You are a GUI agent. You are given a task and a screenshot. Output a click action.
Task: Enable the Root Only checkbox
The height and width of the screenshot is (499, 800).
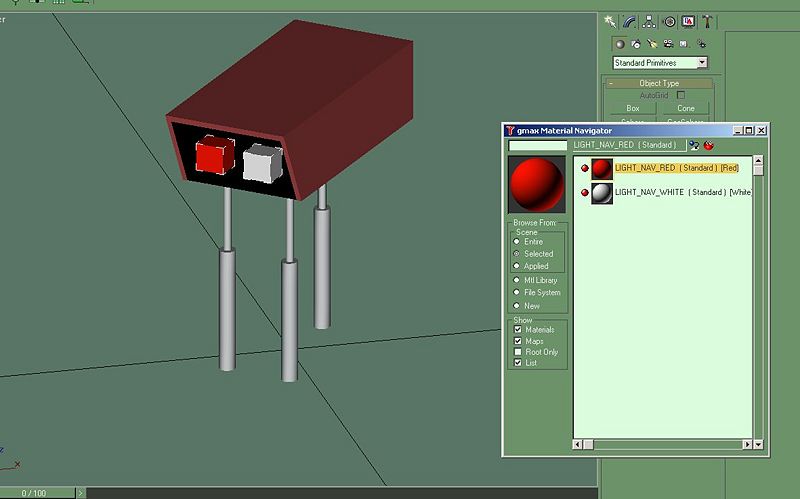pyautogui.click(x=517, y=352)
